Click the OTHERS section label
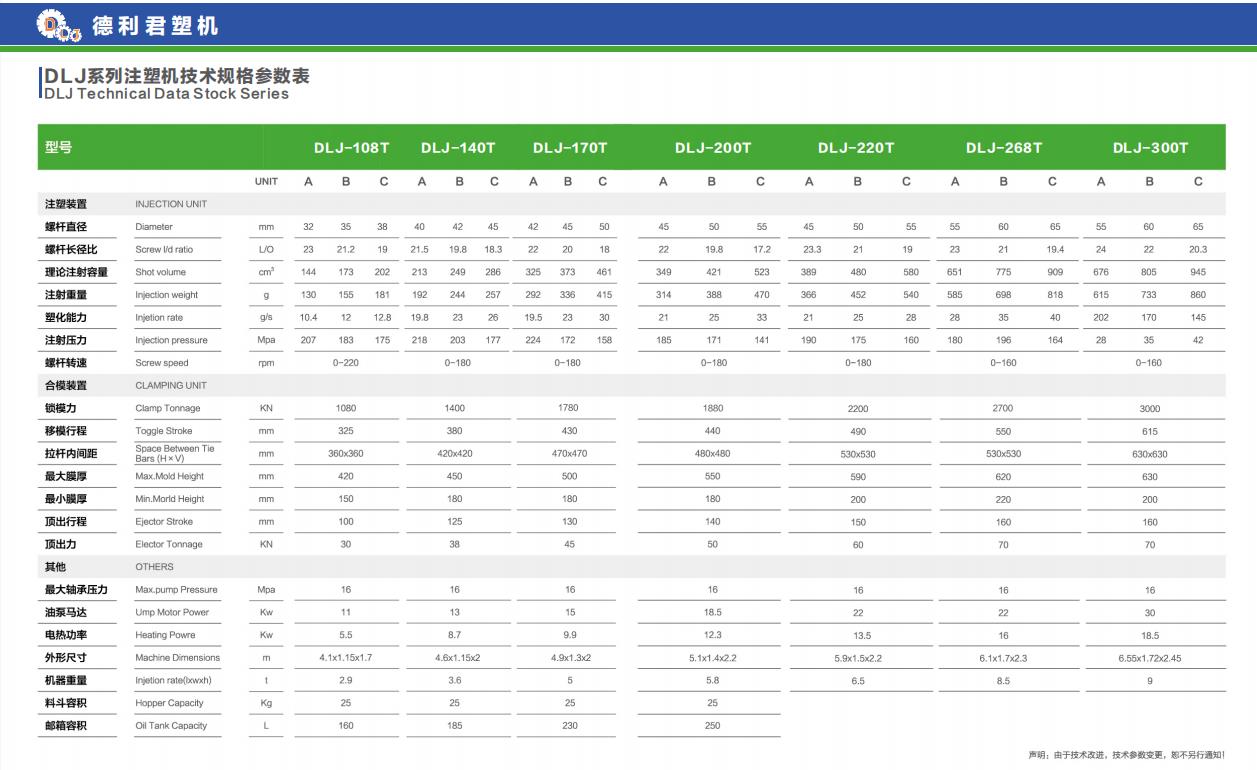 (x=153, y=567)
